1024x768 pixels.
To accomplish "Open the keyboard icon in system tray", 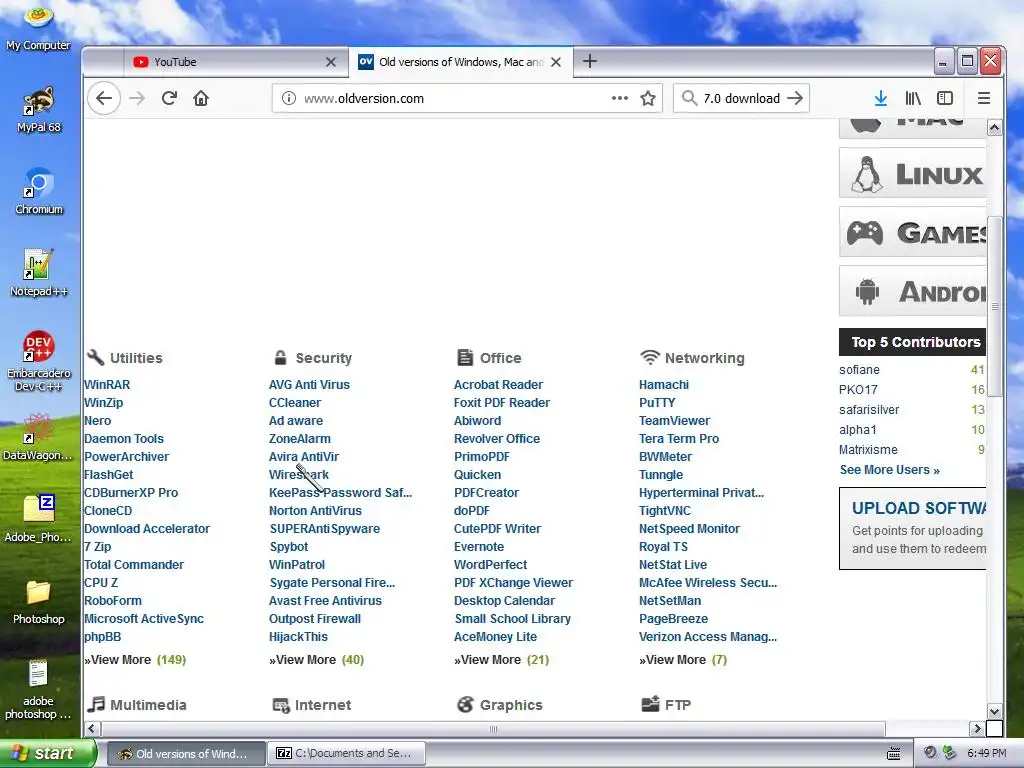I will (x=893, y=754).
